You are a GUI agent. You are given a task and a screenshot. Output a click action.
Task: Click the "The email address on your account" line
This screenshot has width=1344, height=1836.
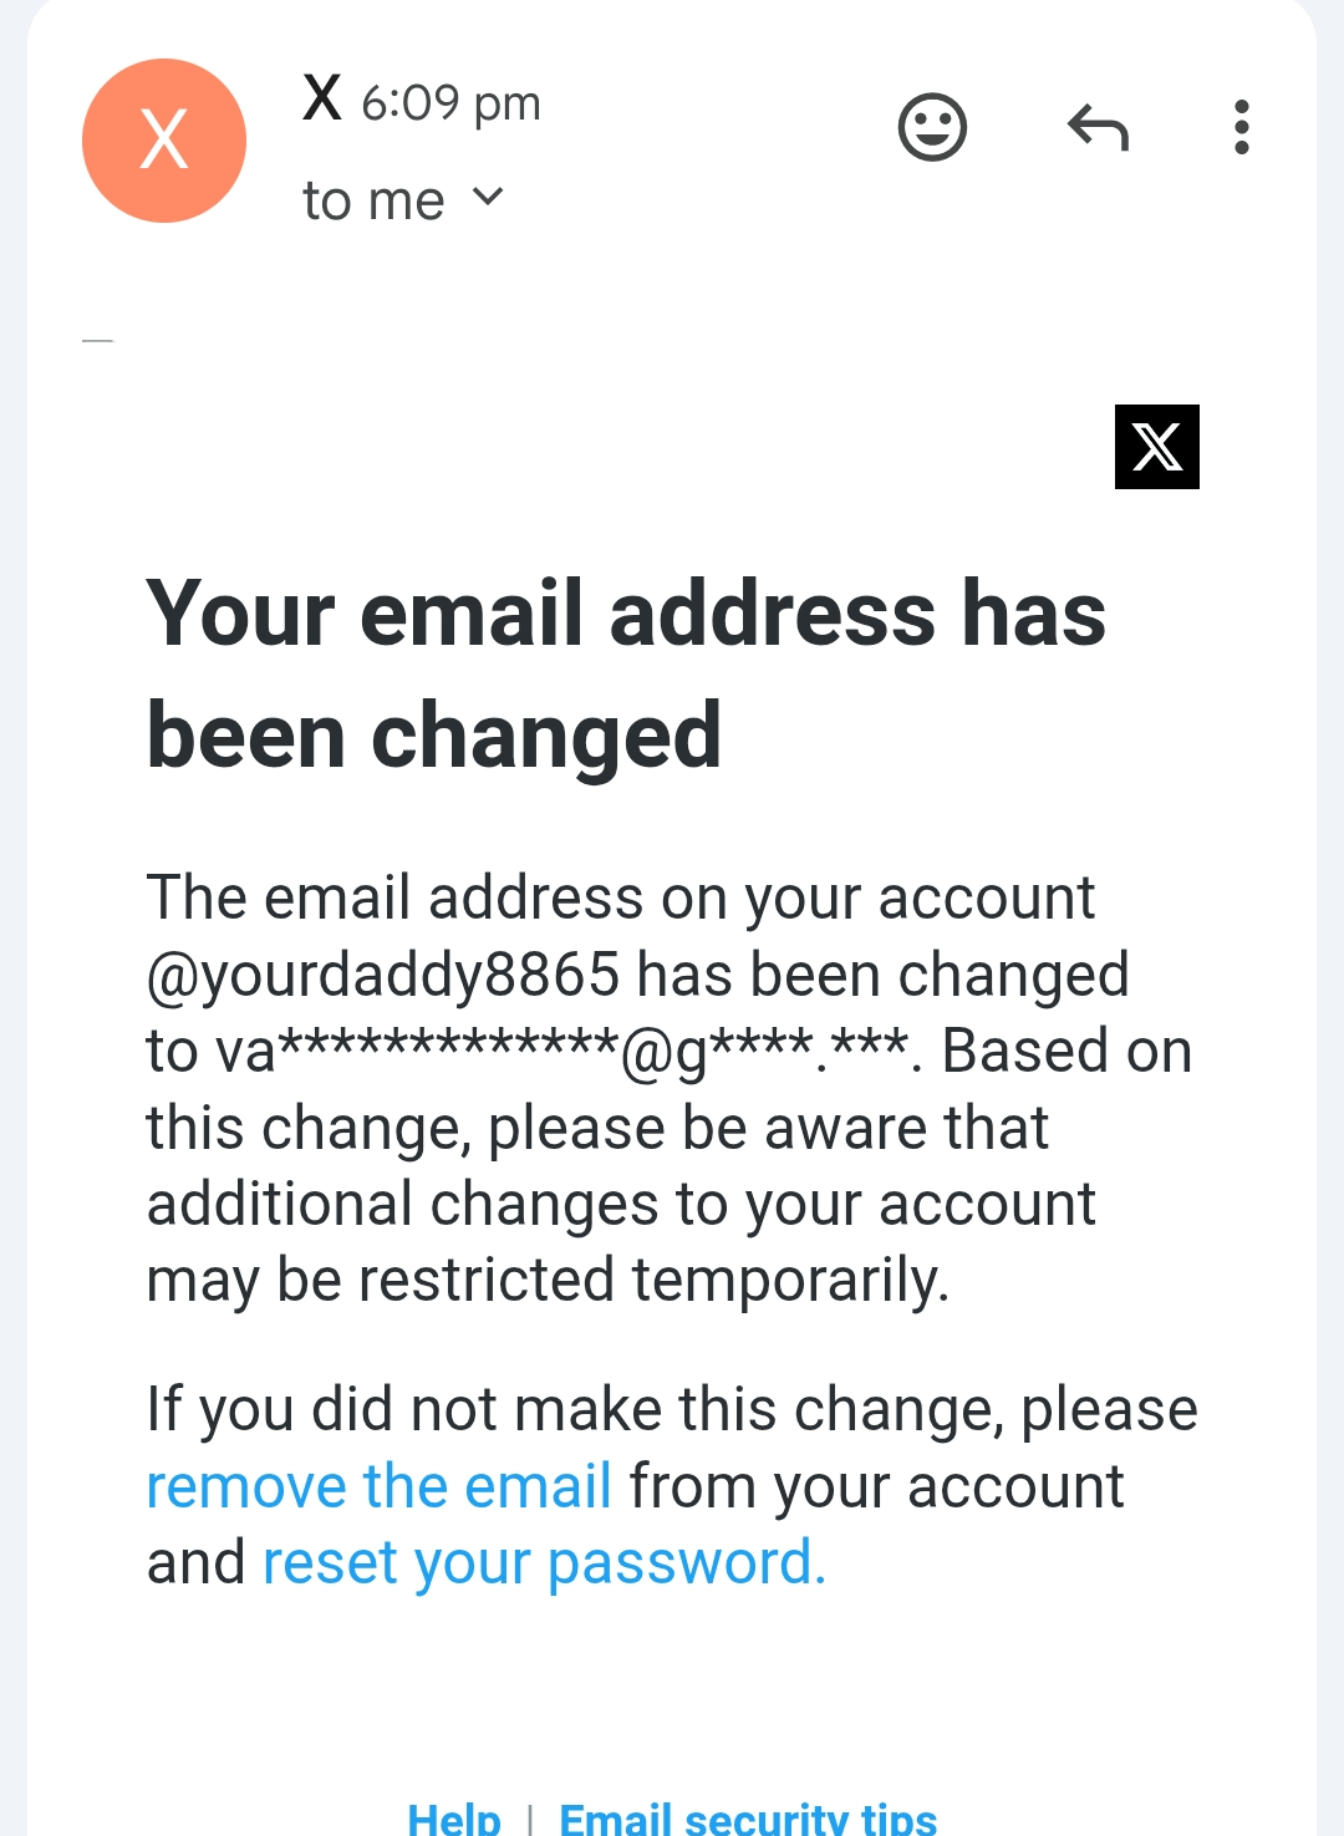tap(620, 897)
